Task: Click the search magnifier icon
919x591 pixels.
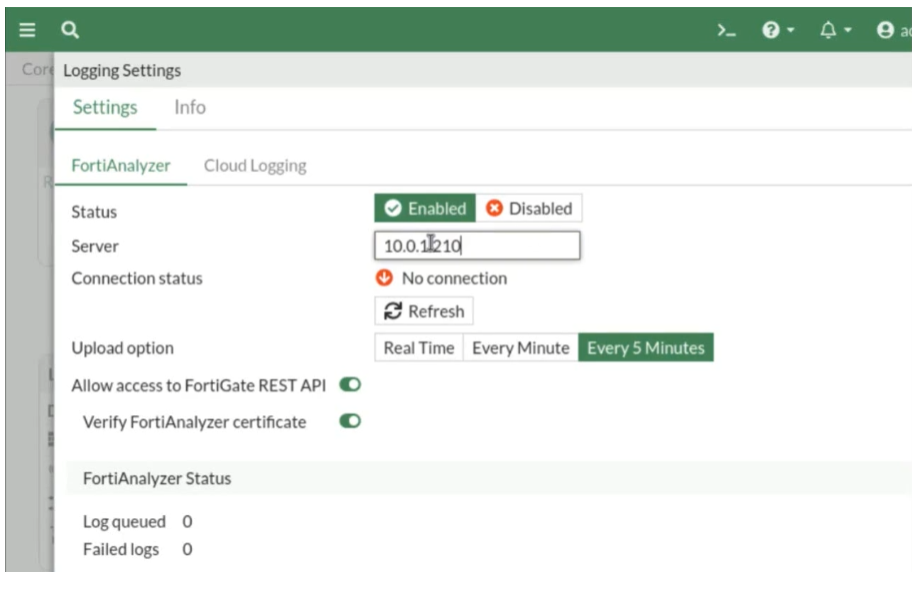Action: point(70,29)
